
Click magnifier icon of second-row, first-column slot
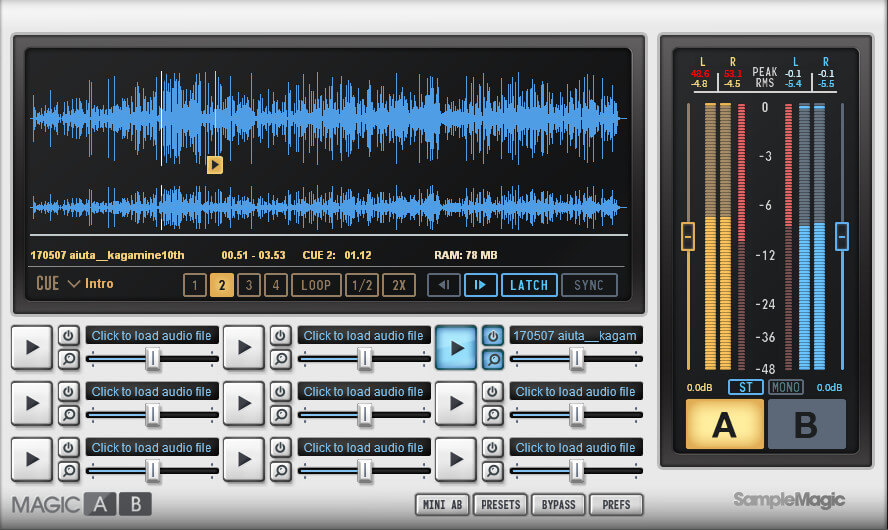click(x=69, y=415)
